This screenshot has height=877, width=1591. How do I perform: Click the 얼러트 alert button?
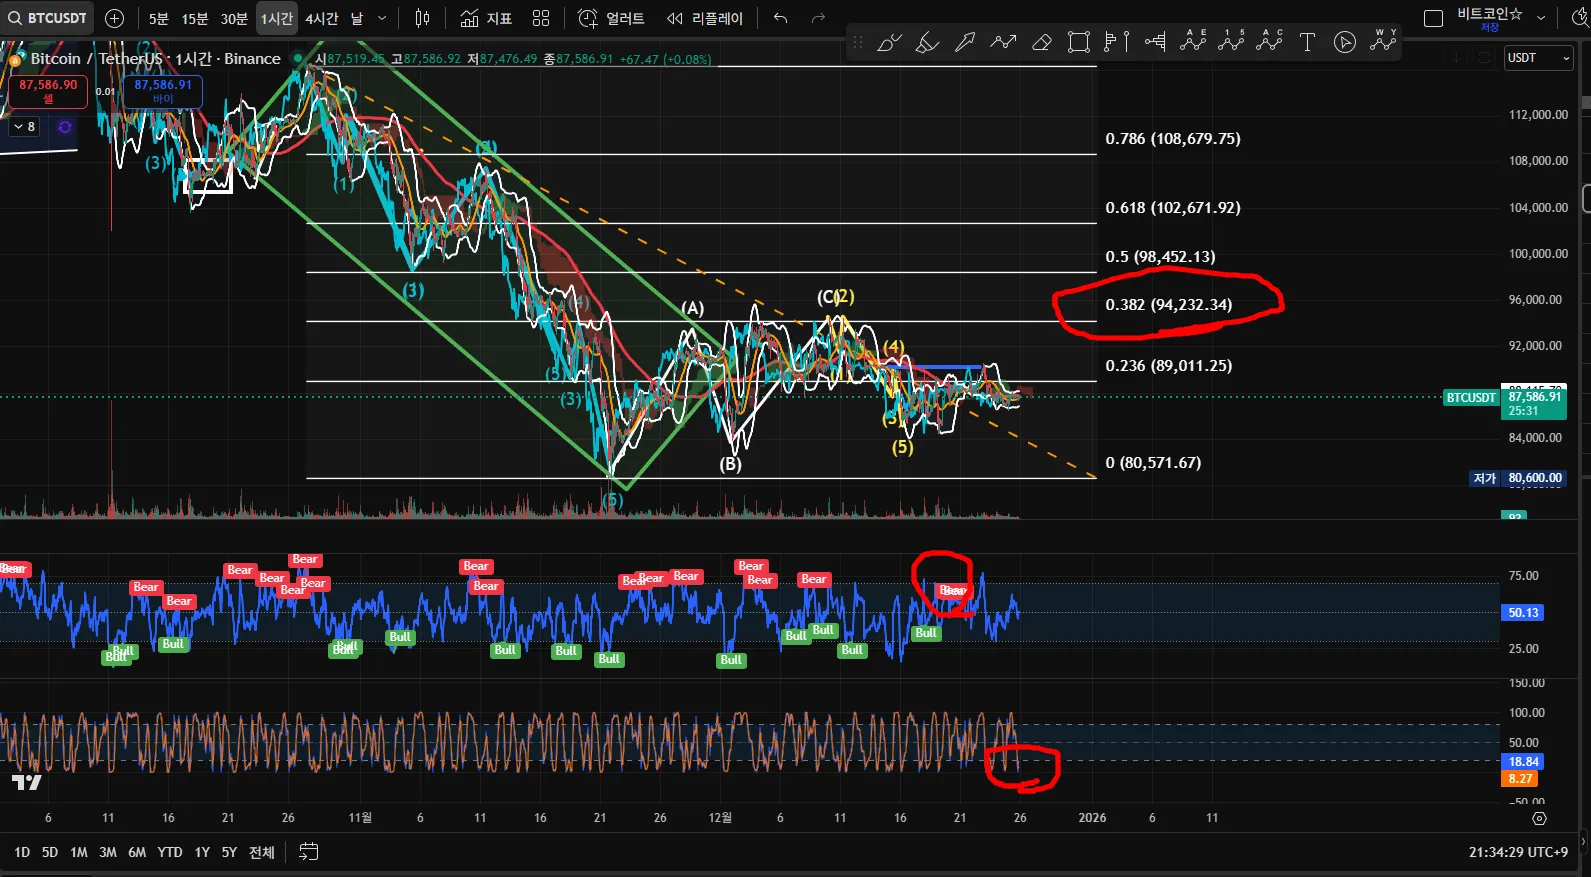[x=612, y=18]
